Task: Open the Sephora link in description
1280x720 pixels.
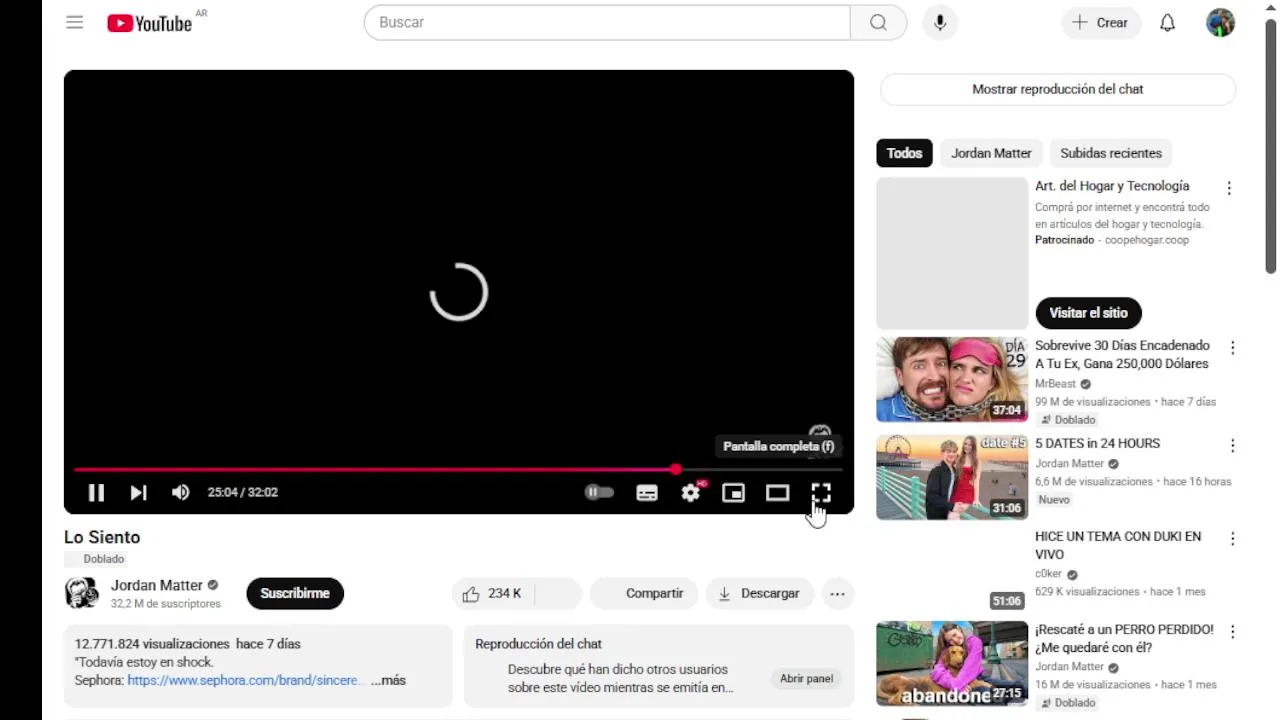Action: click(245, 680)
